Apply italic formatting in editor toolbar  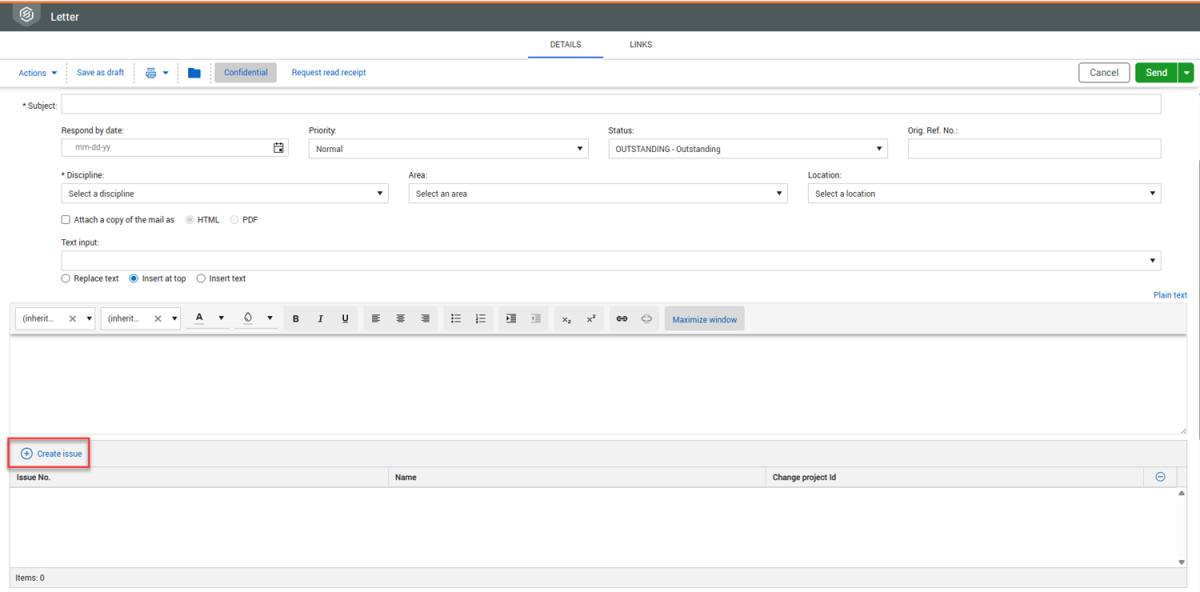click(x=320, y=319)
